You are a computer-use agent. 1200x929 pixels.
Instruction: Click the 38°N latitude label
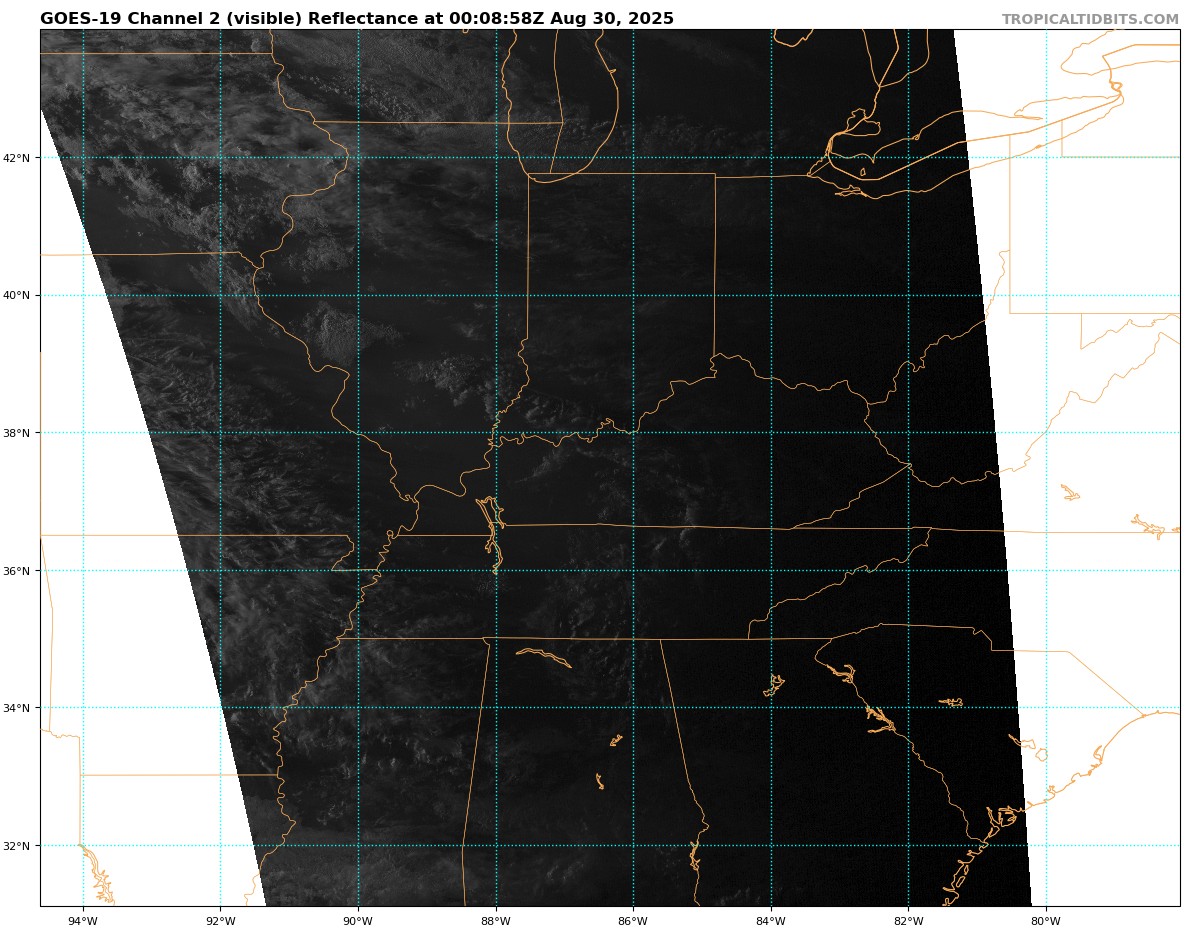(x=18, y=433)
